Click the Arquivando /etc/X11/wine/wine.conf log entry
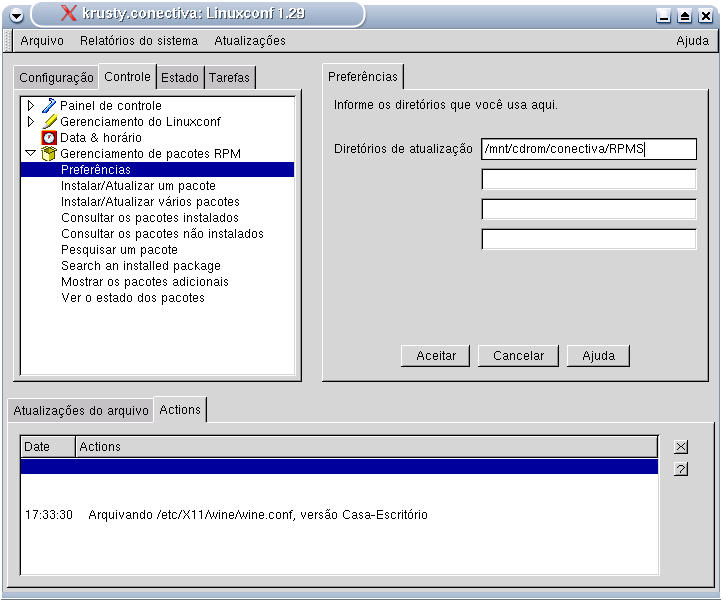The width and height of the screenshot is (723, 600). [258, 515]
